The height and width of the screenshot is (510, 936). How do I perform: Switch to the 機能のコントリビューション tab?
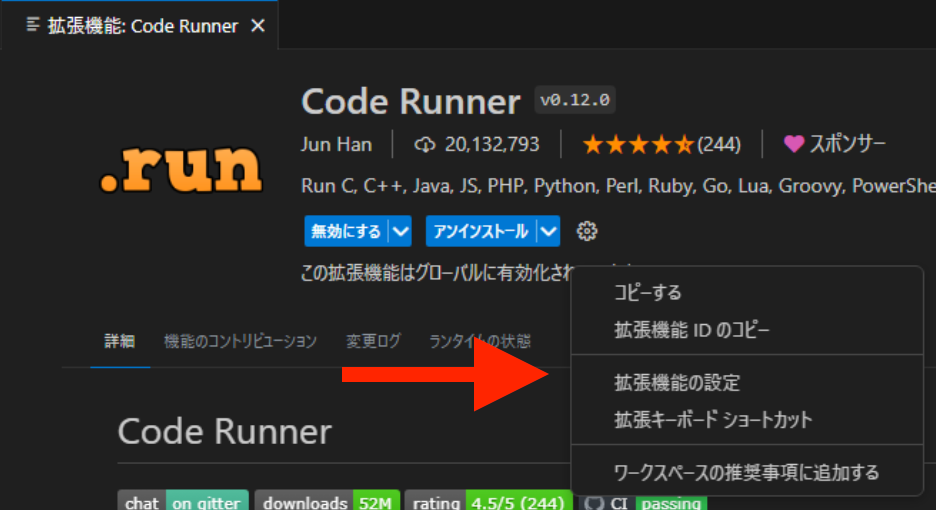click(x=240, y=341)
